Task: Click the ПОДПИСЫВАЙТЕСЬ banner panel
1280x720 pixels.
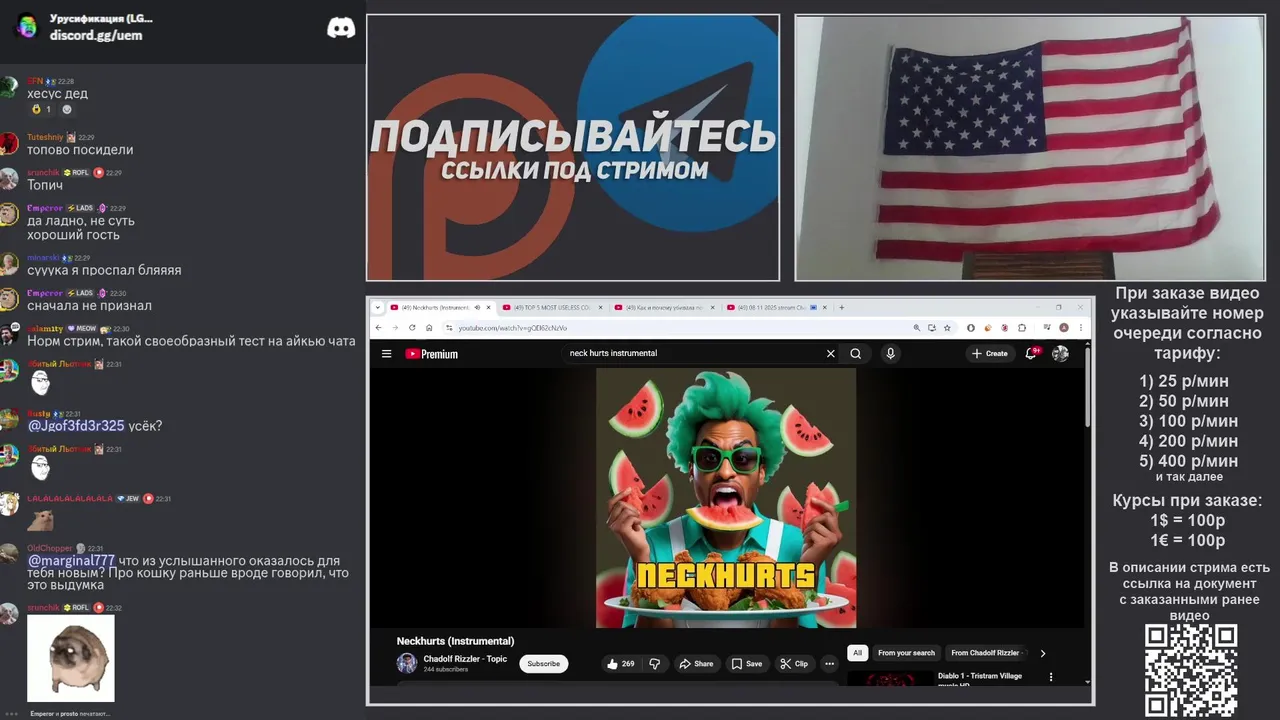Action: [x=573, y=147]
